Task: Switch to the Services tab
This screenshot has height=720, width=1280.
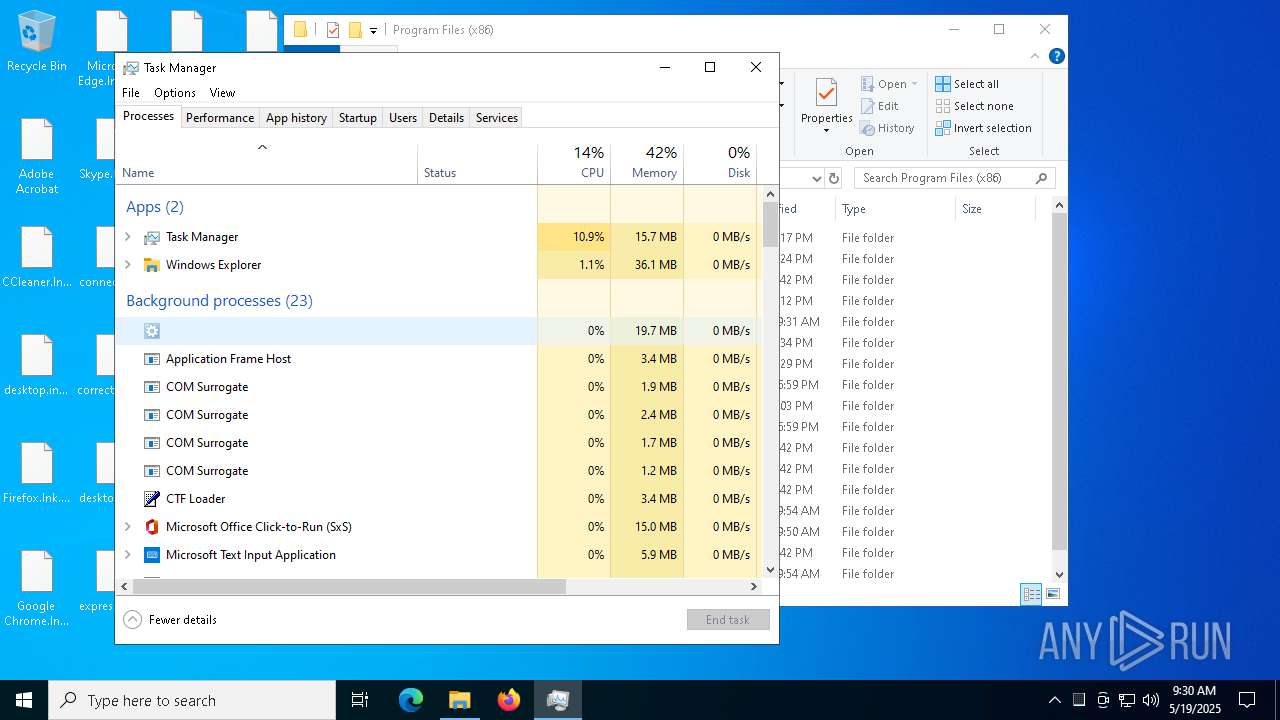Action: pos(497,117)
